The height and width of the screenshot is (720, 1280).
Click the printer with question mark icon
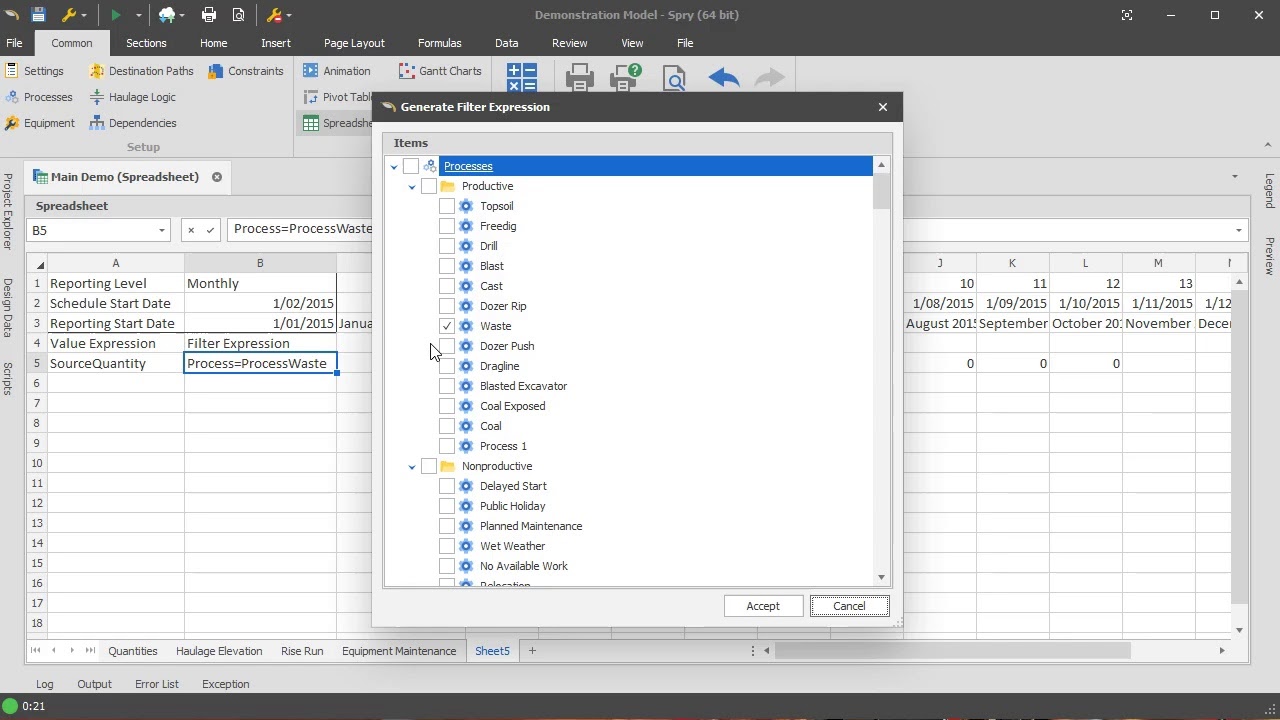pyautogui.click(x=626, y=78)
